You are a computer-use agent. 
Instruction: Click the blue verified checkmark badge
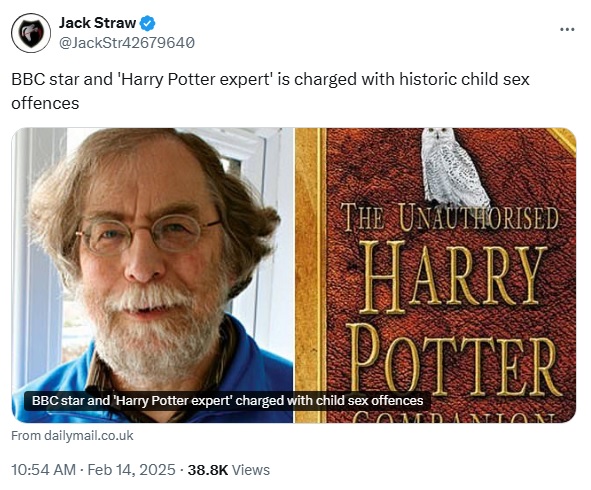(147, 23)
